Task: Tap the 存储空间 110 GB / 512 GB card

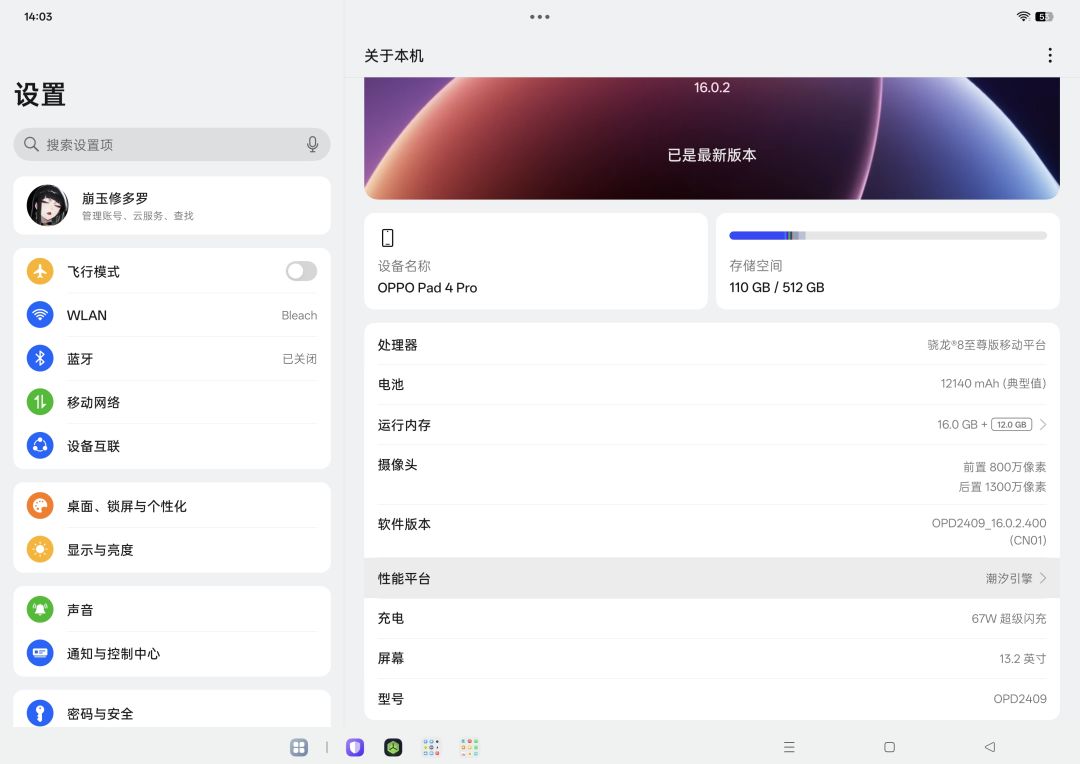Action: click(888, 261)
